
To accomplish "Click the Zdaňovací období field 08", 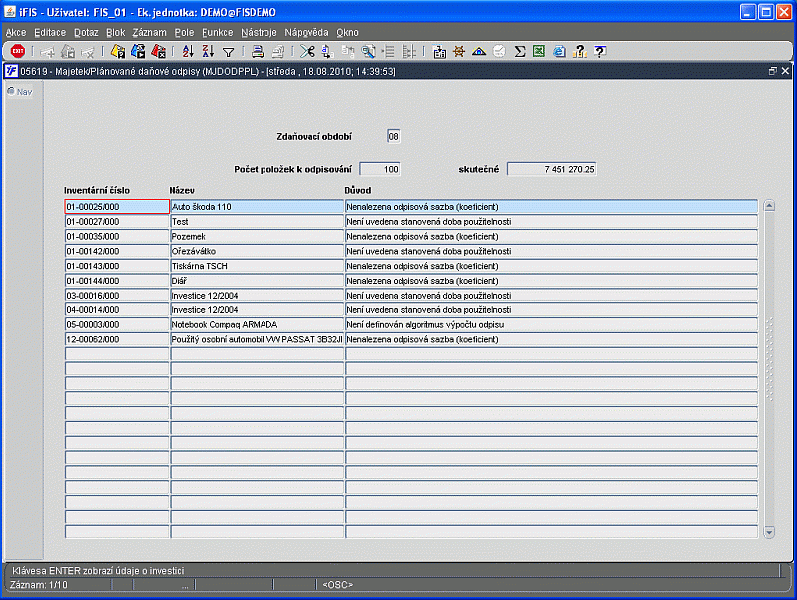I will point(393,136).
